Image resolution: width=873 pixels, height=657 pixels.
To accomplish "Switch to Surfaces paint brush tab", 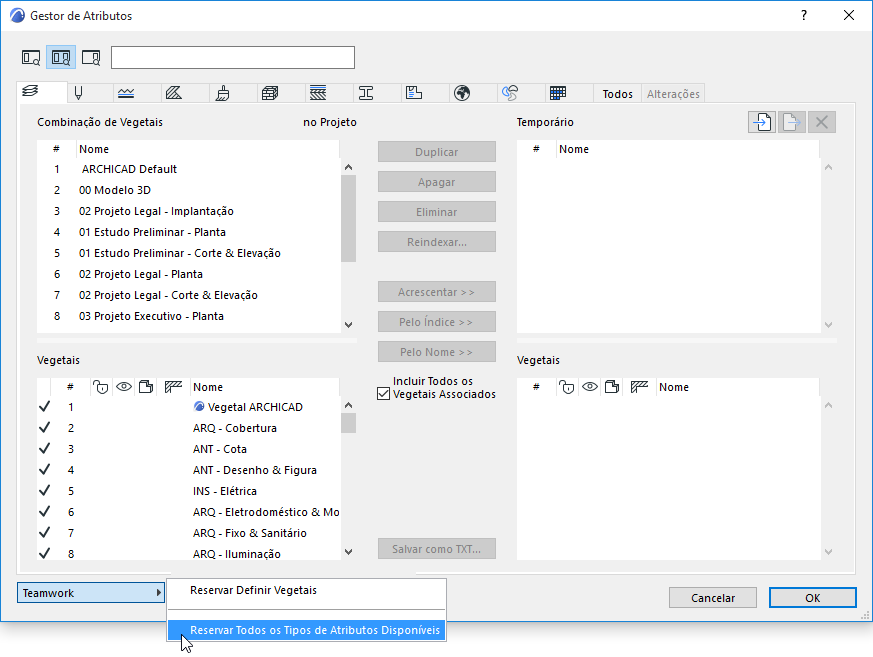I will [x=223, y=93].
